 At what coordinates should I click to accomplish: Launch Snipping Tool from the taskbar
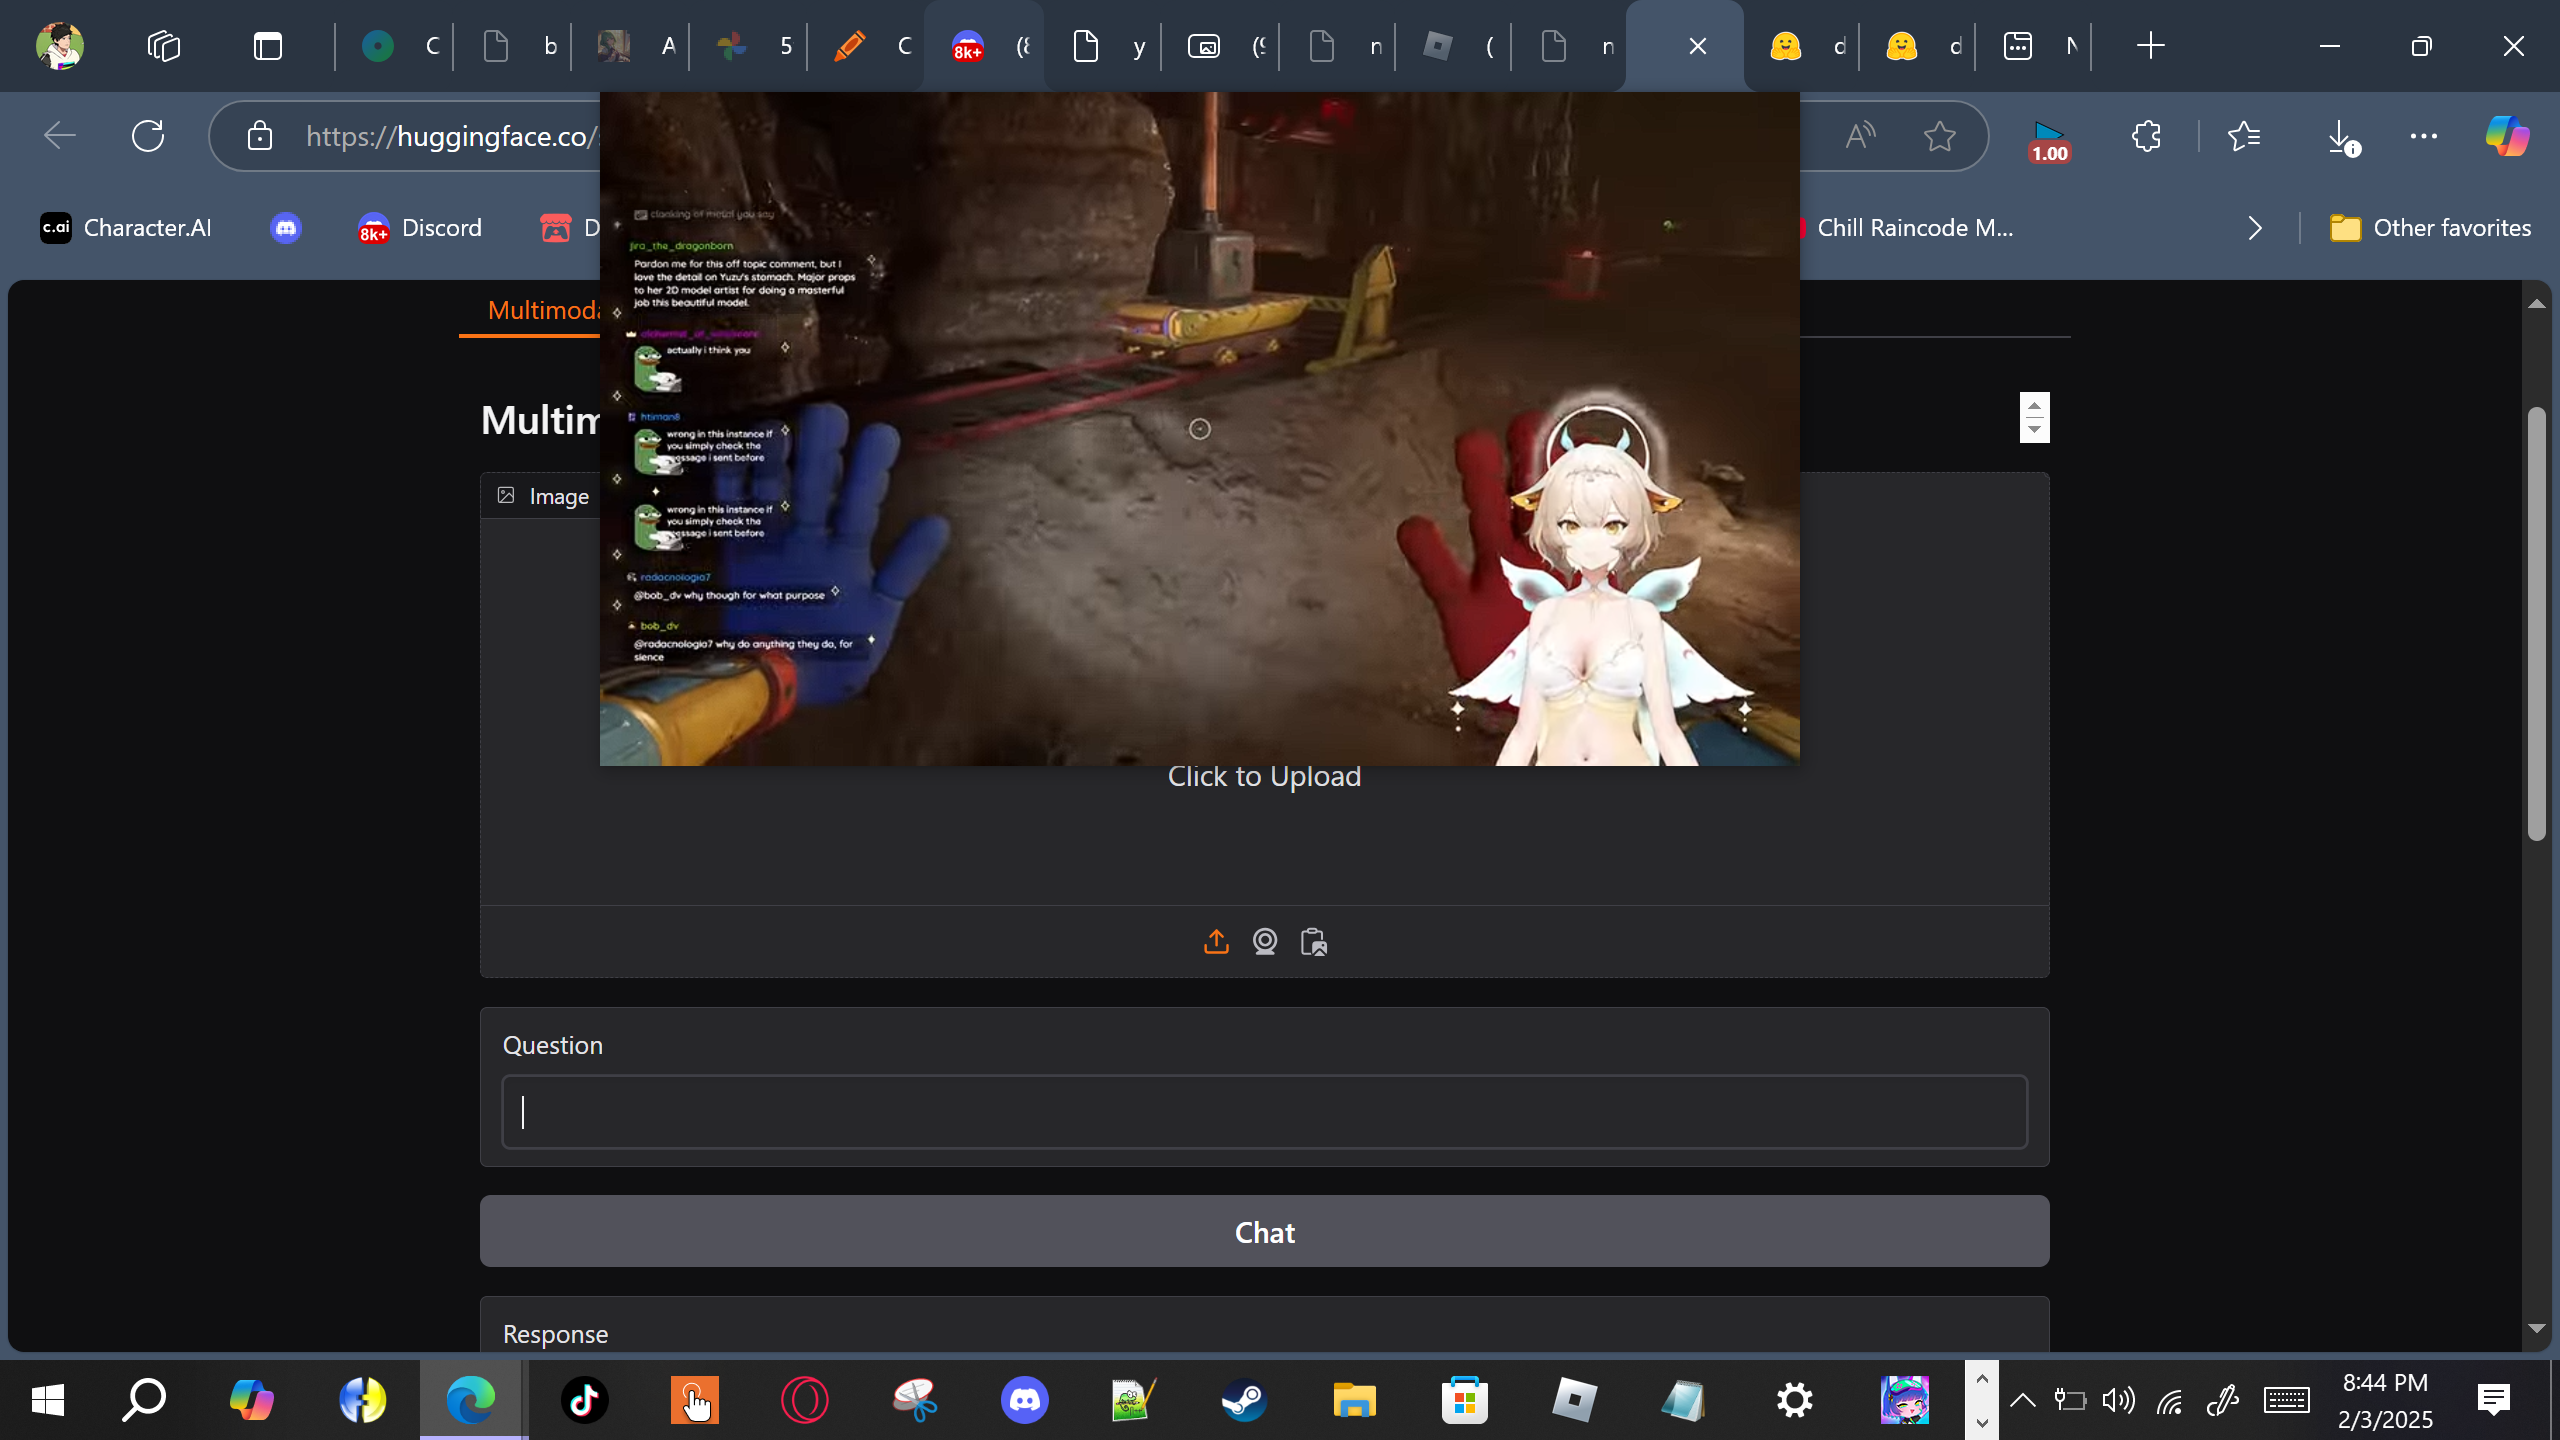(915, 1400)
